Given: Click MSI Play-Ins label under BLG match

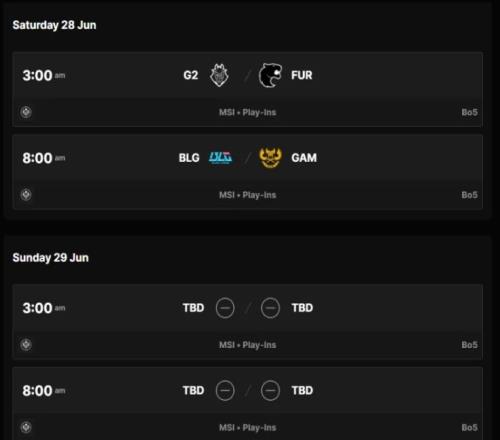Looking at the screenshot, I should 247,195.
